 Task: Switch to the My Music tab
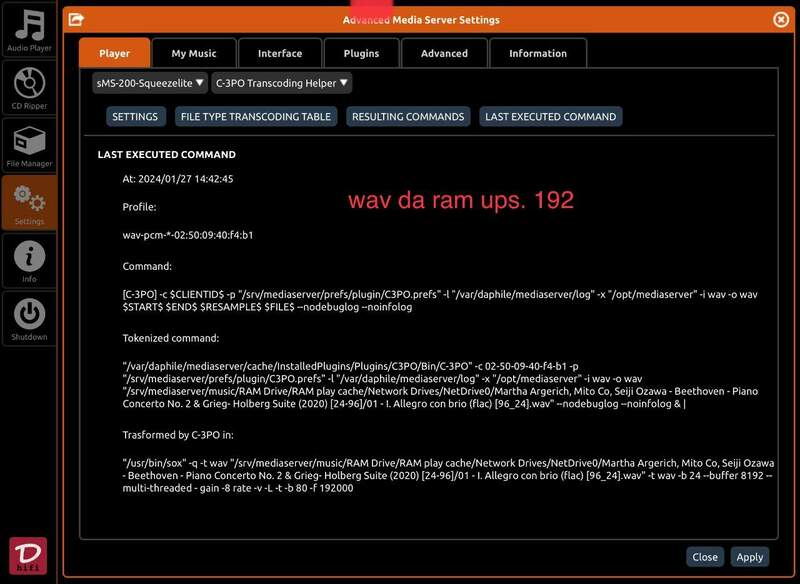point(193,53)
